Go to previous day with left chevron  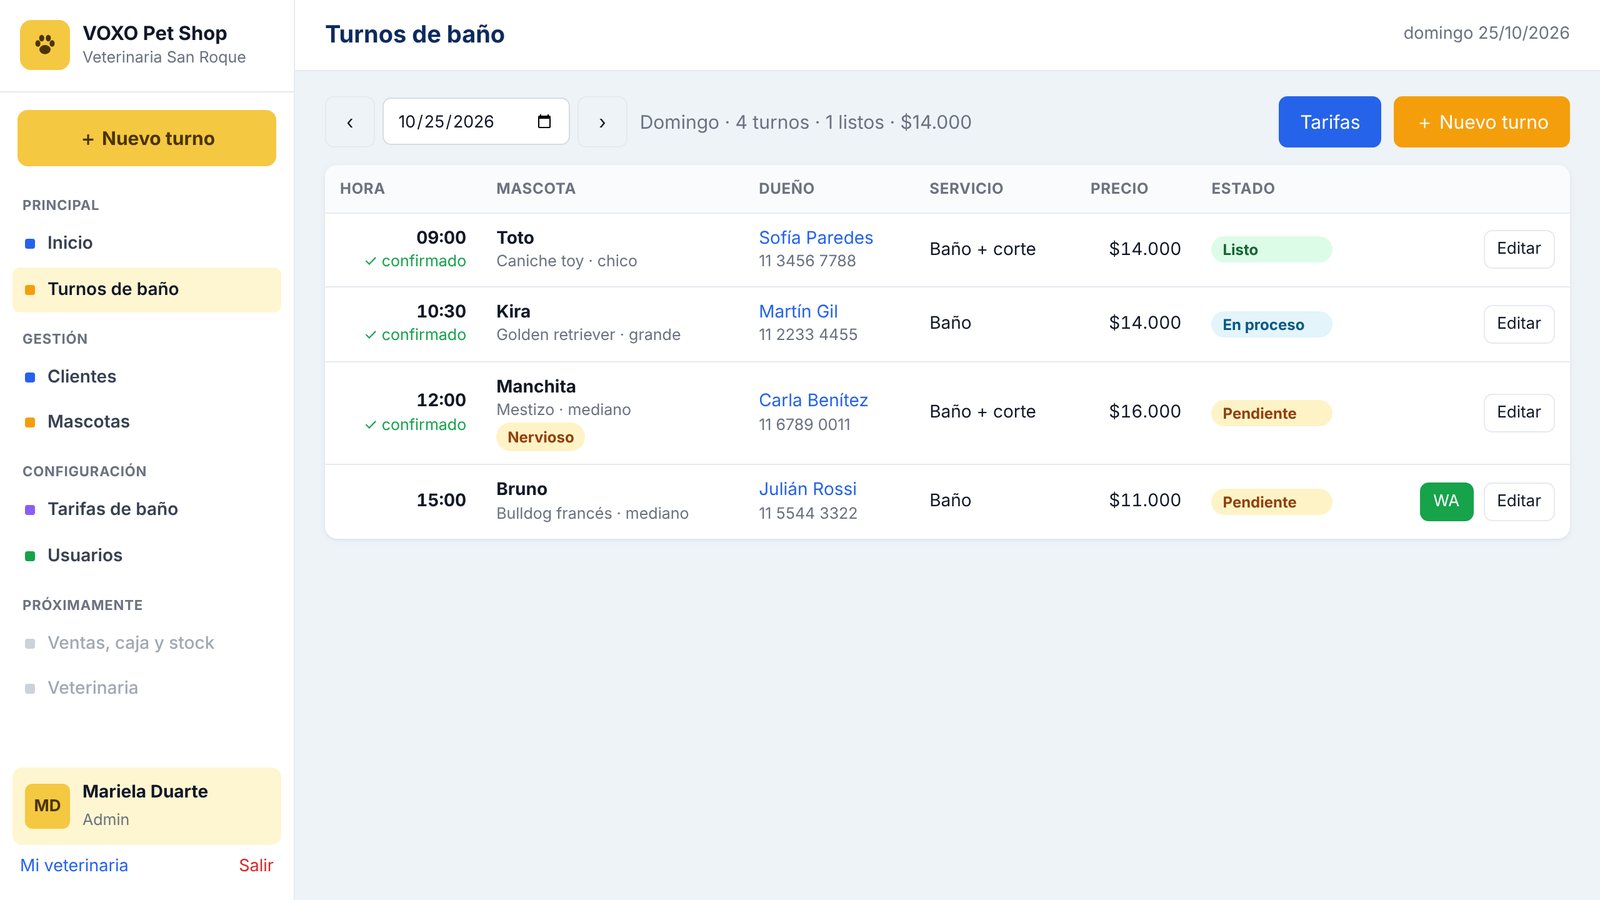pyautogui.click(x=350, y=122)
